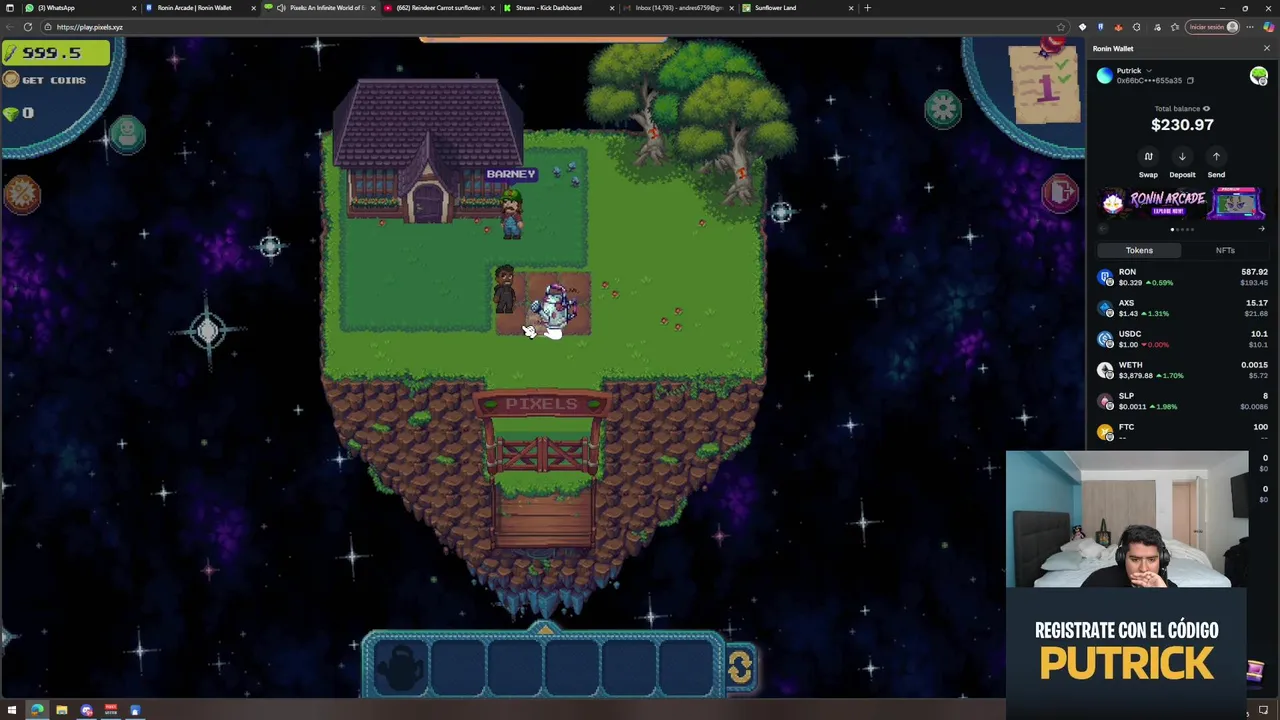Screen dimensions: 1280x720
Task: Open the FTC token row
Action: tap(1183, 432)
